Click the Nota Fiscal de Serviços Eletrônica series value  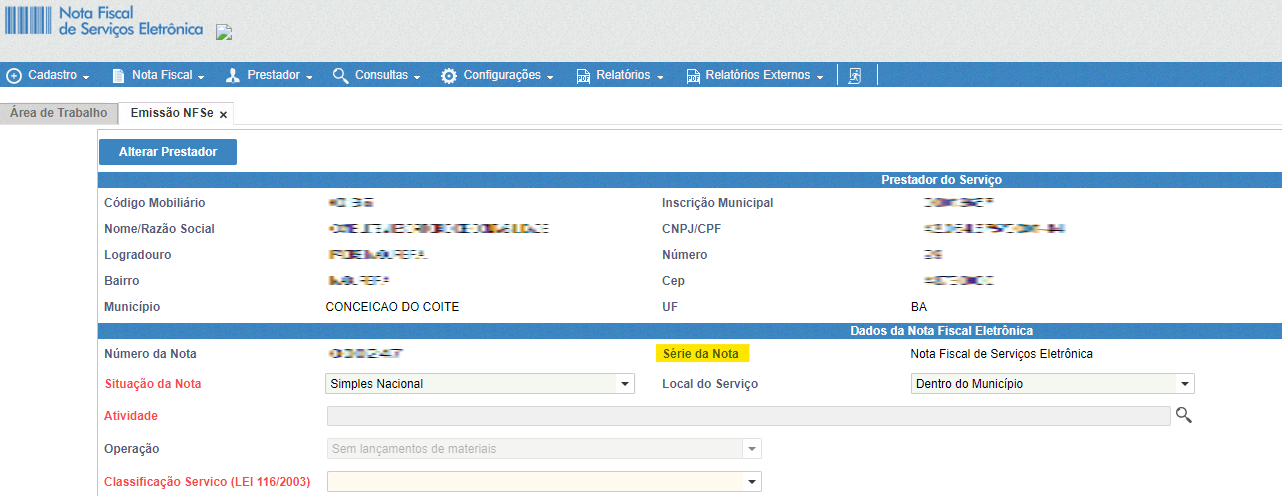[1001, 354]
